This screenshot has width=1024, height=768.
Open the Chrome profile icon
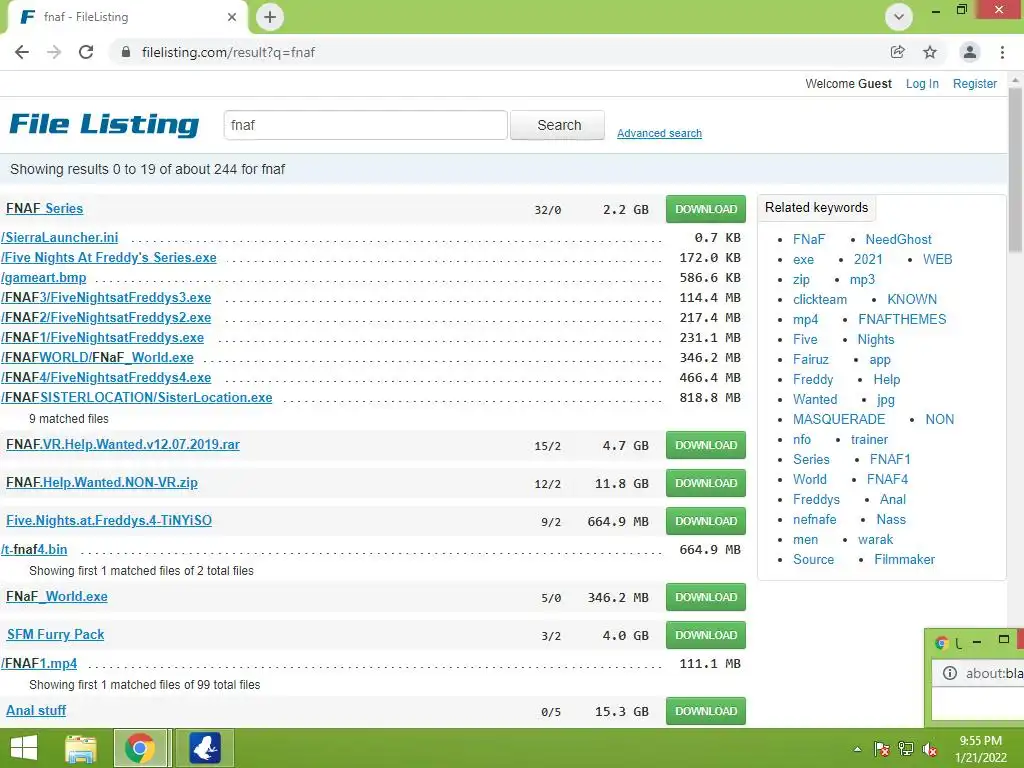pyautogui.click(x=970, y=52)
